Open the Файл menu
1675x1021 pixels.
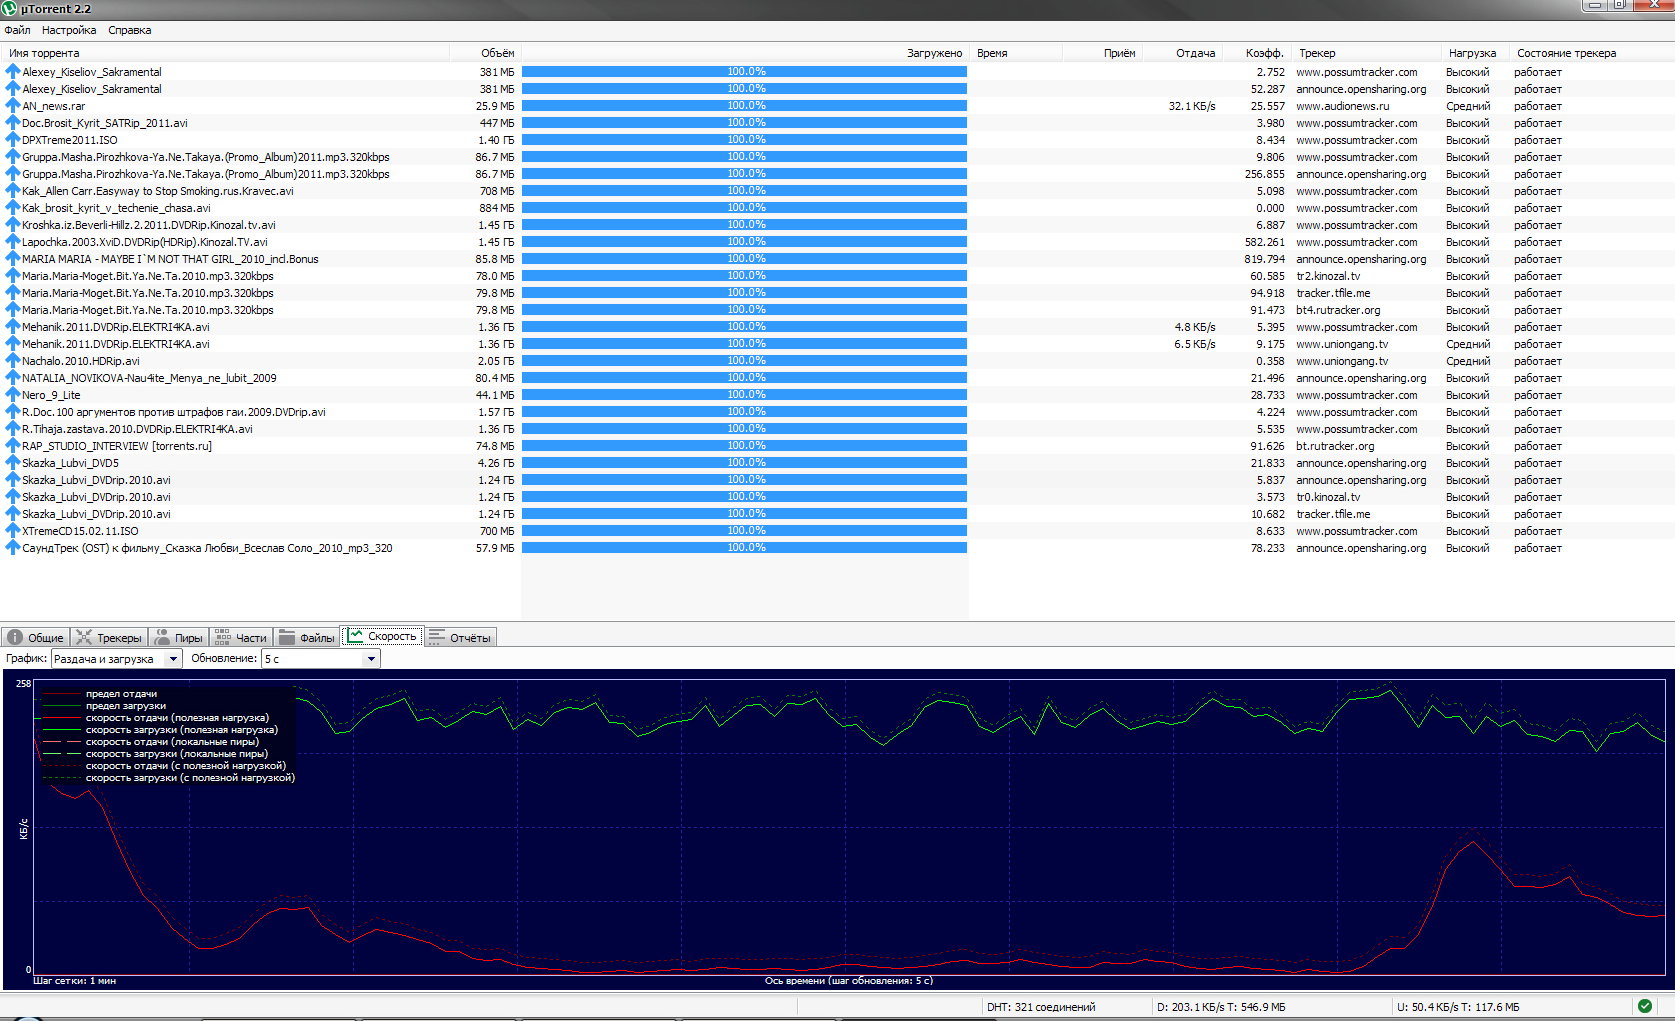18,30
